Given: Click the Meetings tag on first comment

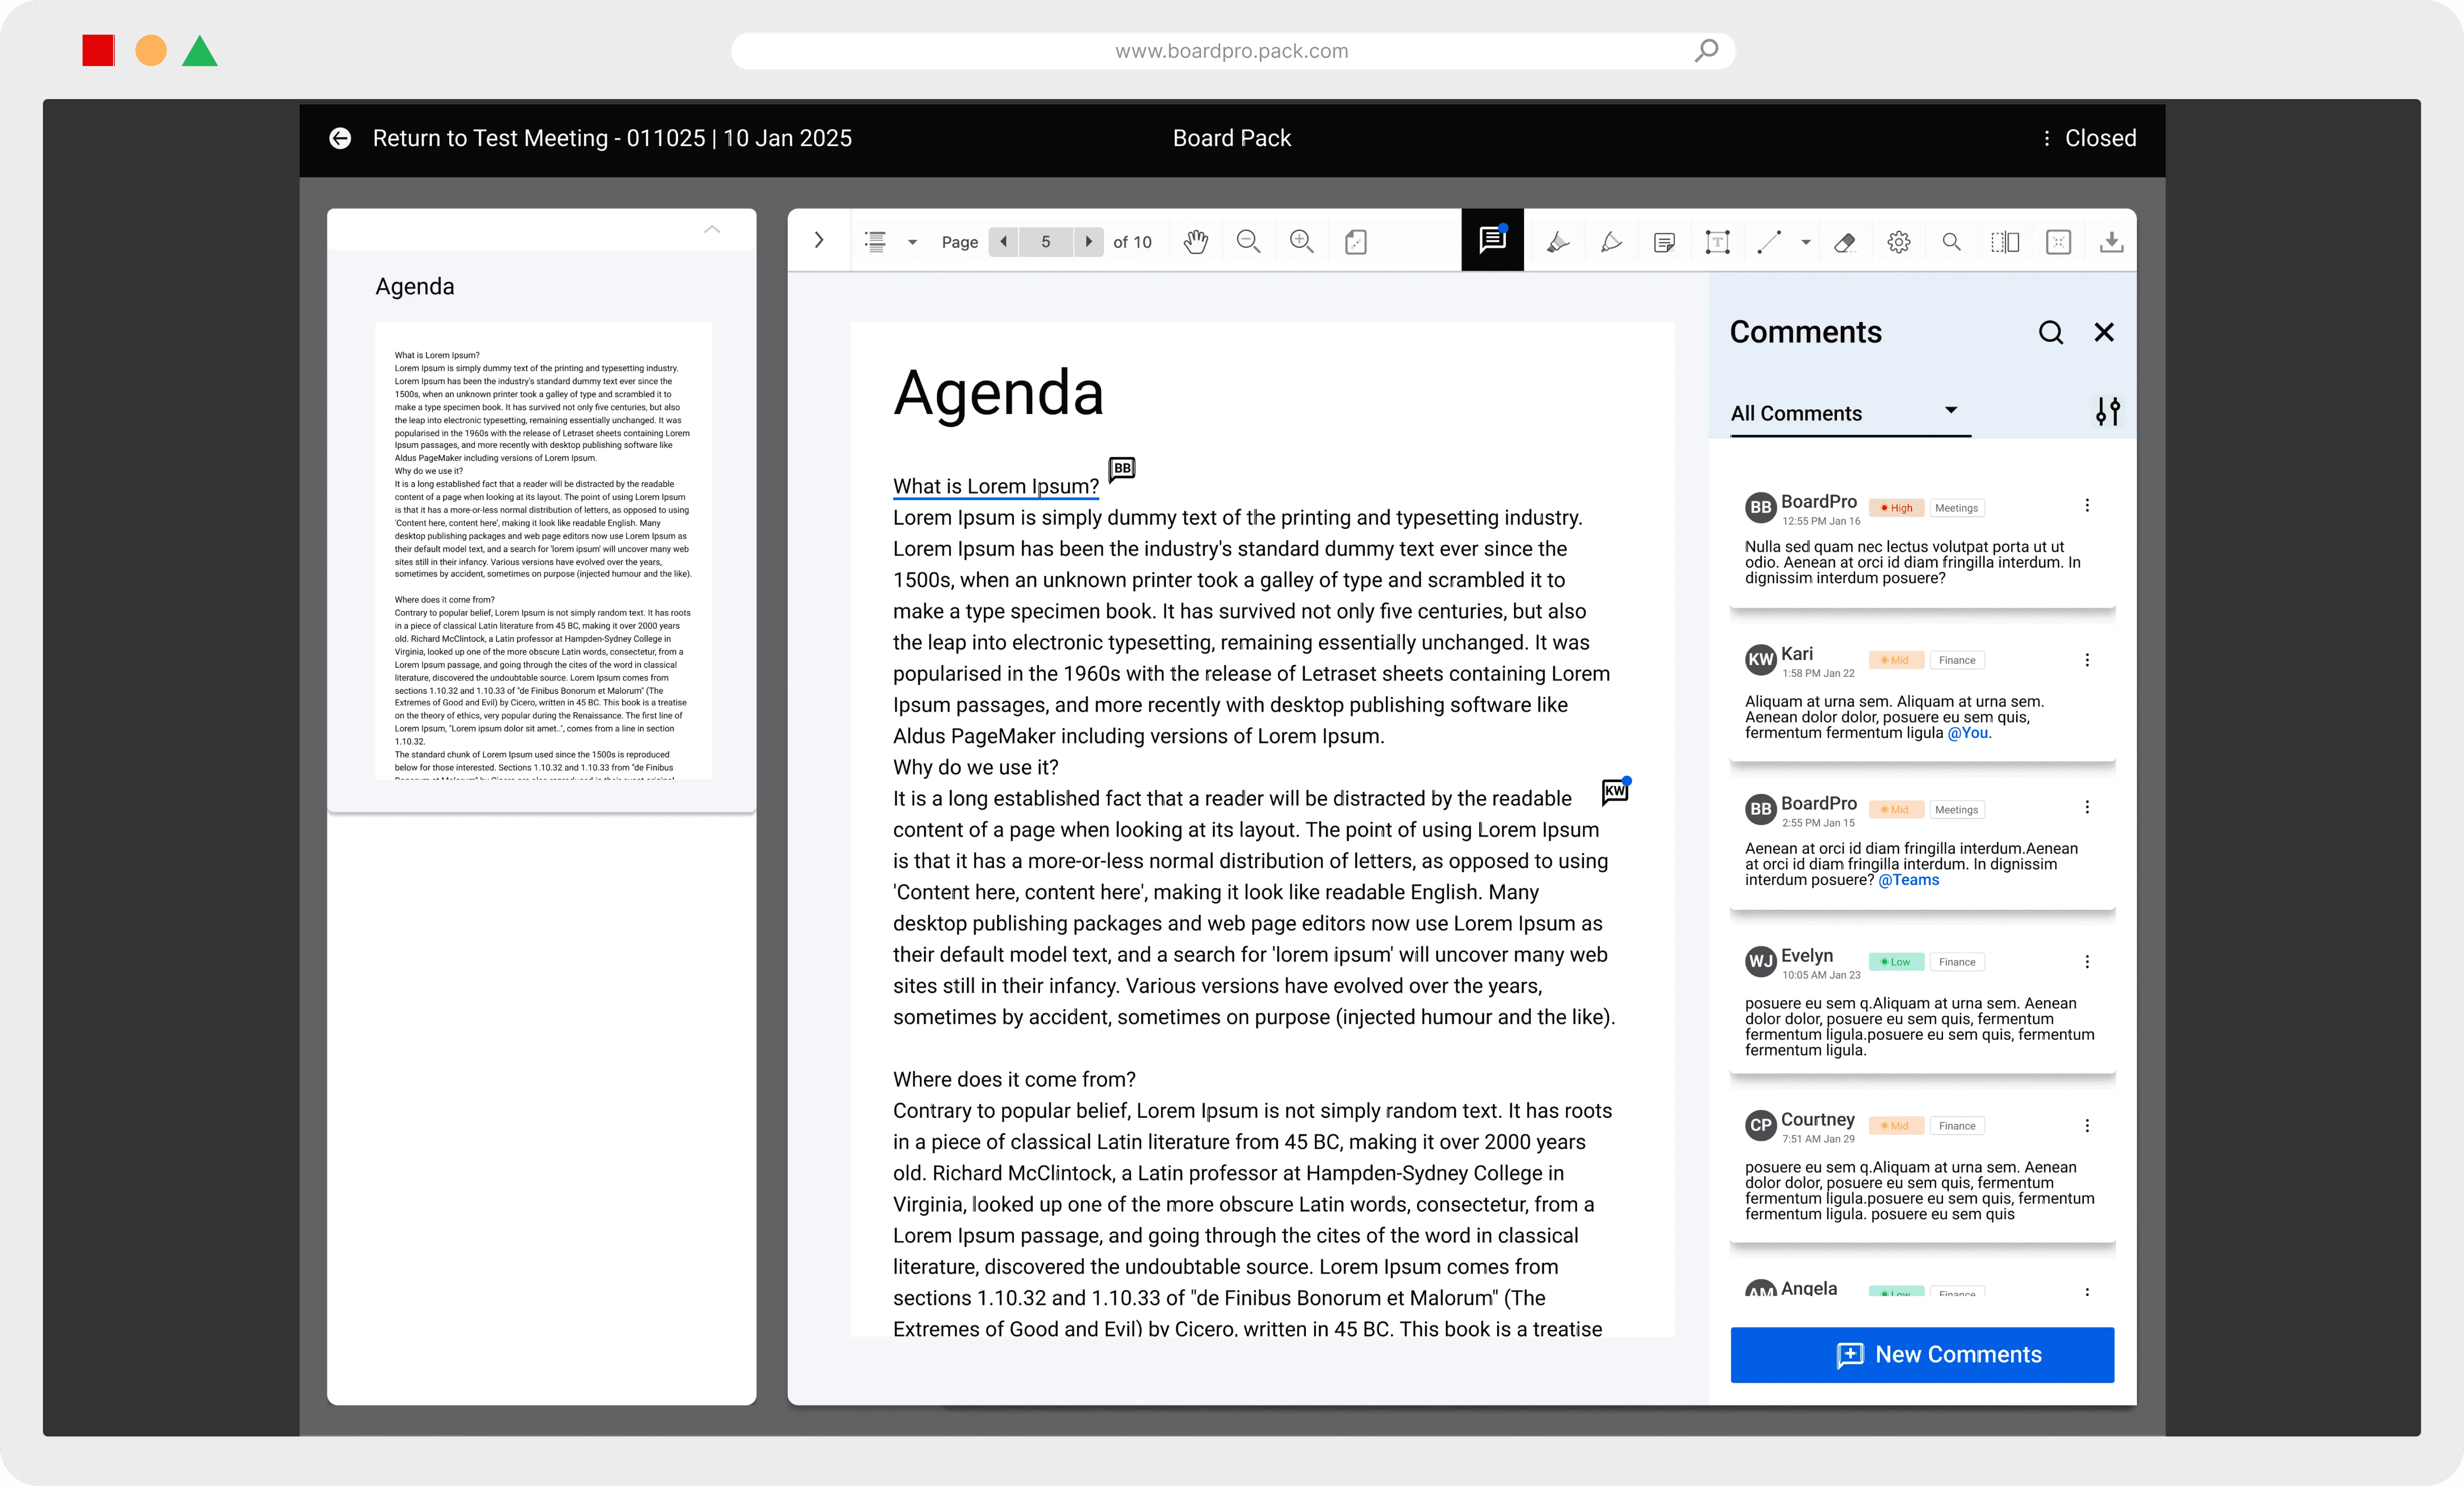Looking at the screenshot, I should pyautogui.click(x=1956, y=508).
